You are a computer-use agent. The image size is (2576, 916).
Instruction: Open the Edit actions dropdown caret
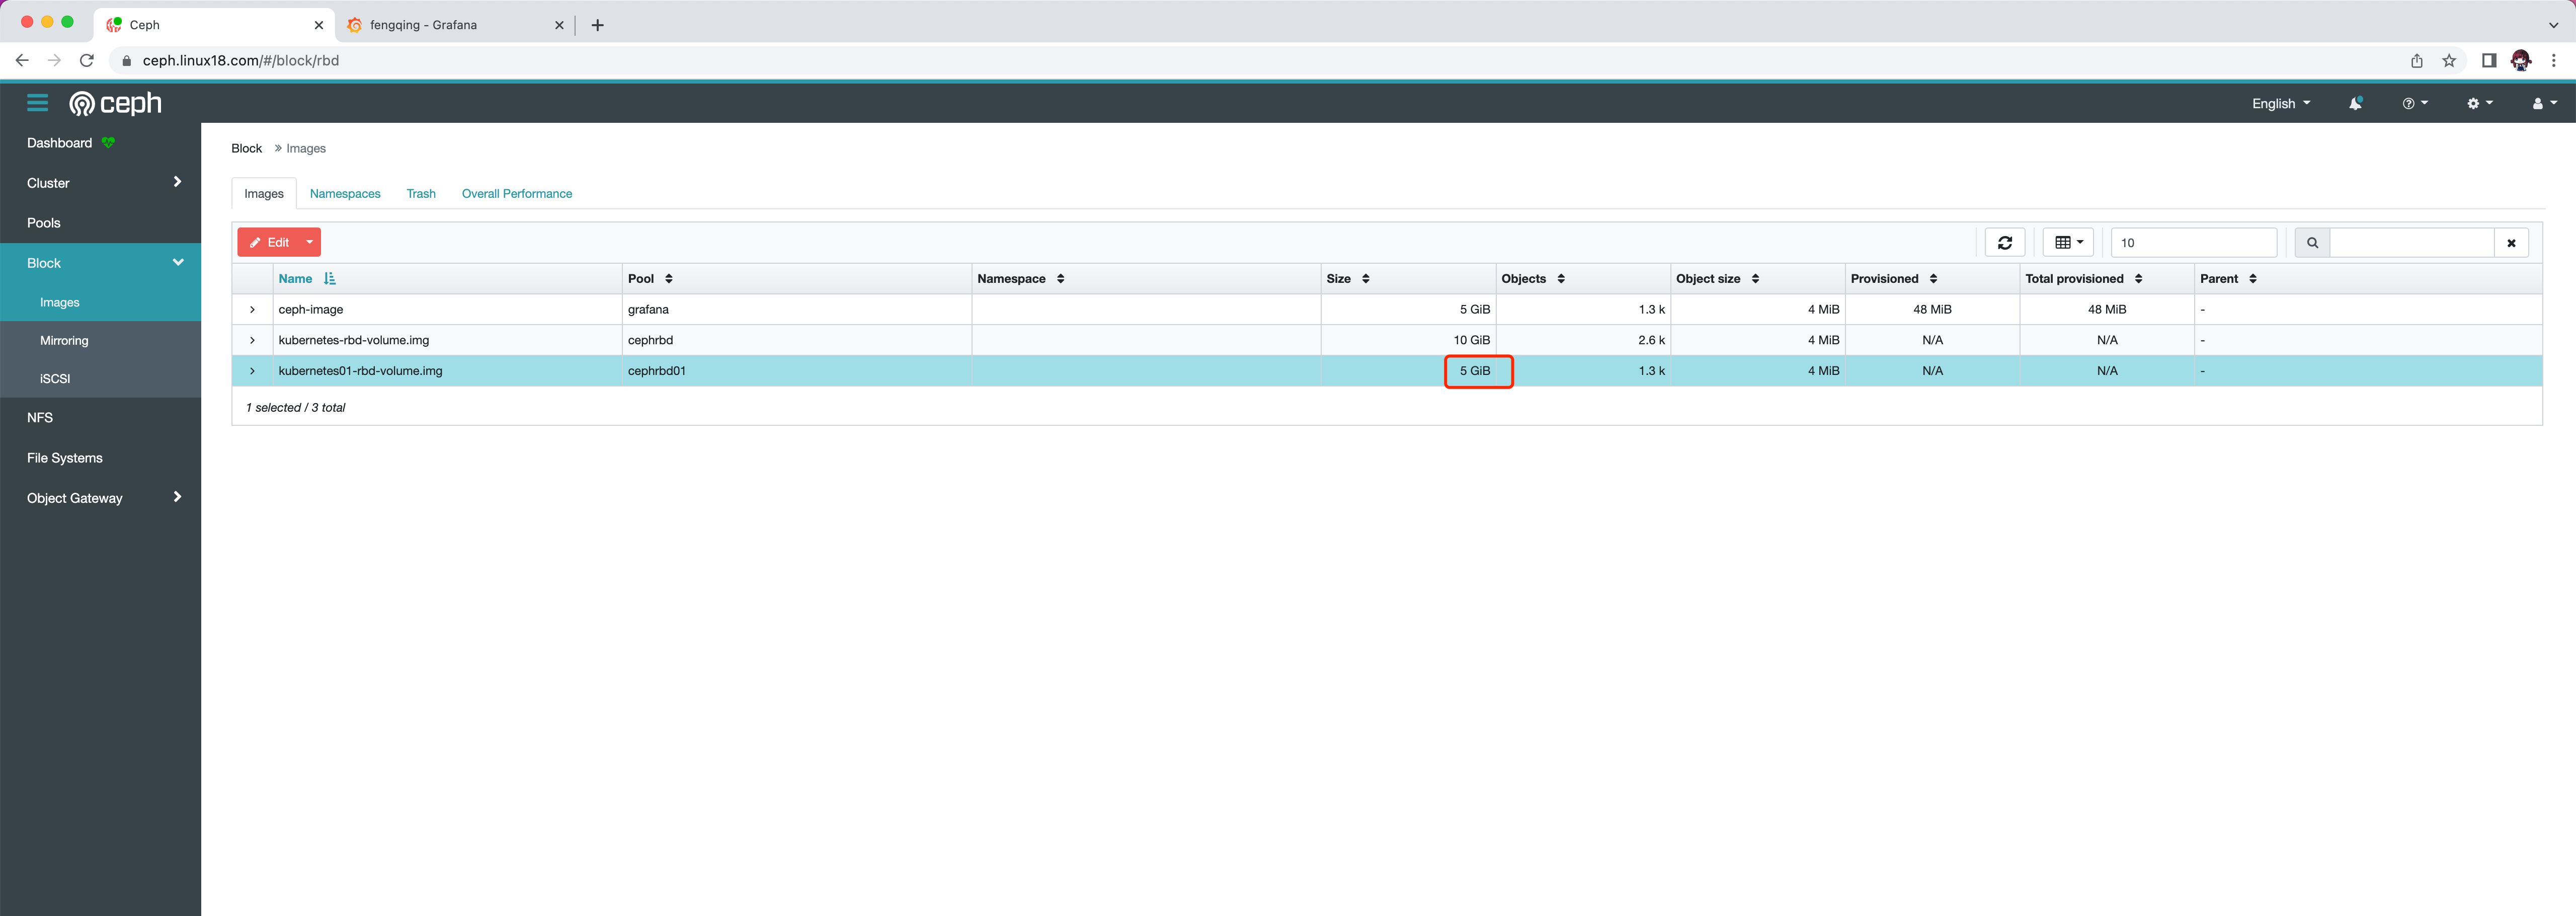[310, 242]
